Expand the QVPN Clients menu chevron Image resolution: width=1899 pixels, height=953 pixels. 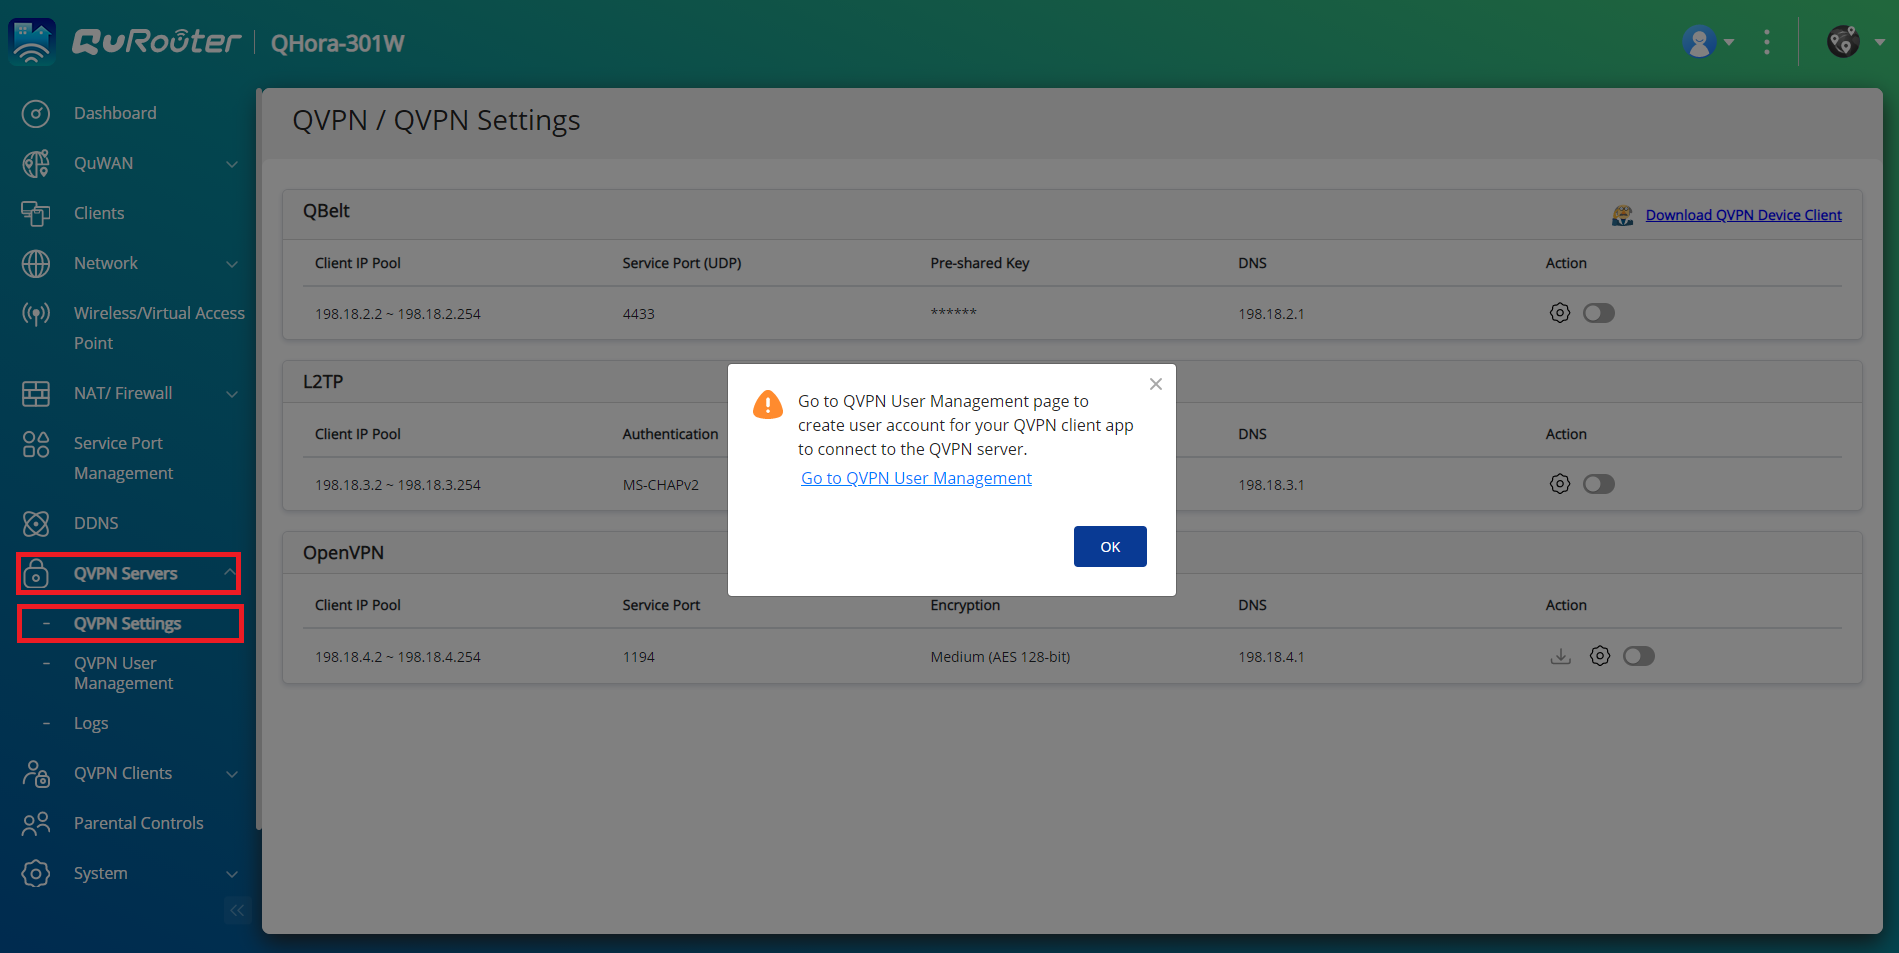pyautogui.click(x=232, y=774)
